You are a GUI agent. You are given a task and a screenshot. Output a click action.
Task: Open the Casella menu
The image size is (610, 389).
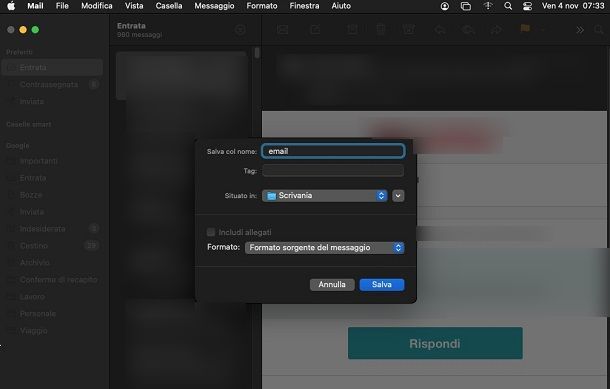(x=169, y=6)
